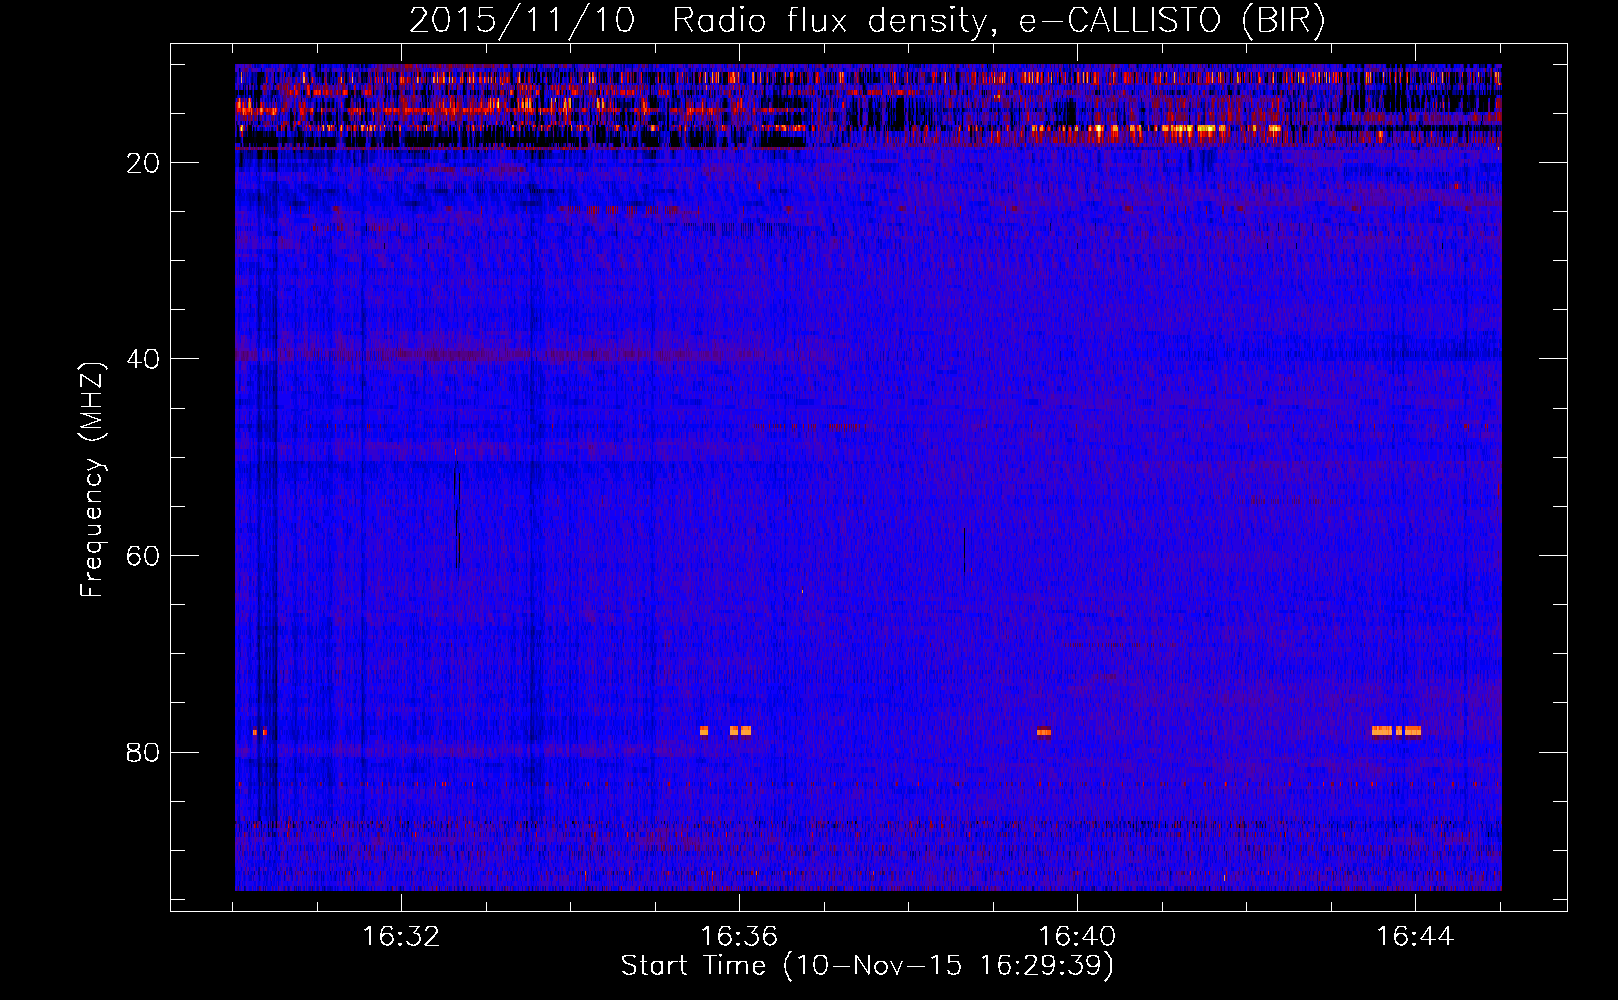Click the 20 MHz frequency tick label
This screenshot has height=1000, width=1618.
click(143, 163)
